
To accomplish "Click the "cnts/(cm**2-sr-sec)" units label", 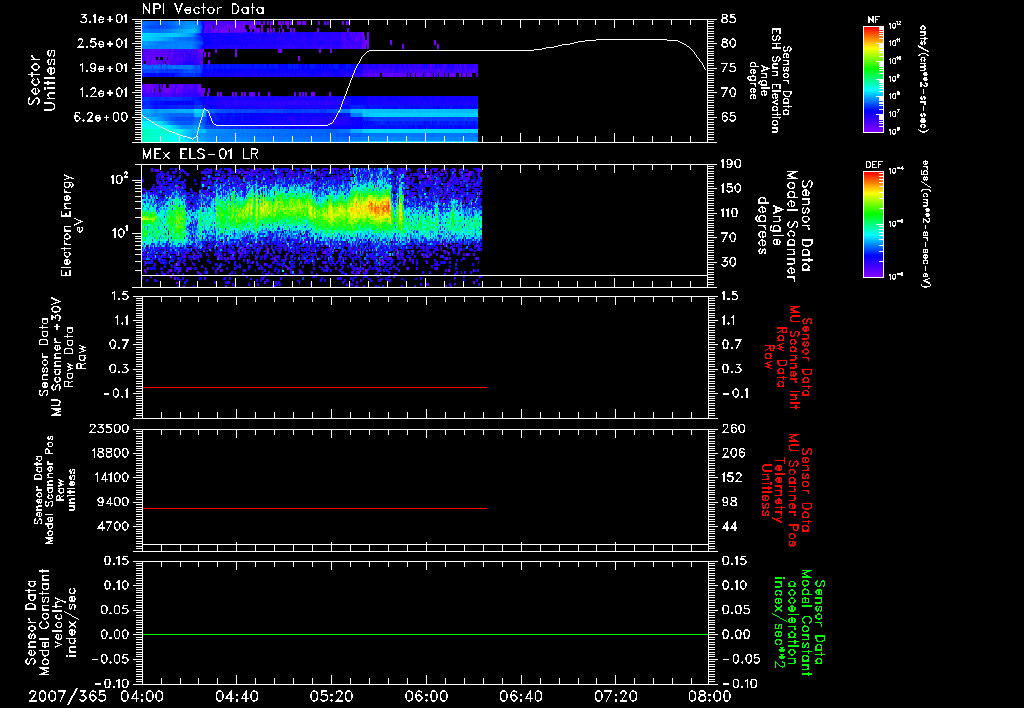I will 923,78.
